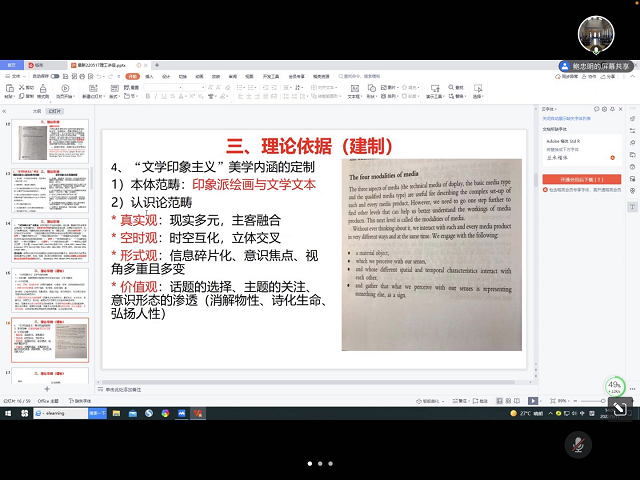The height and width of the screenshot is (480, 640).
Task: Toggle Strikethrough formatting
Action: coord(173,96)
